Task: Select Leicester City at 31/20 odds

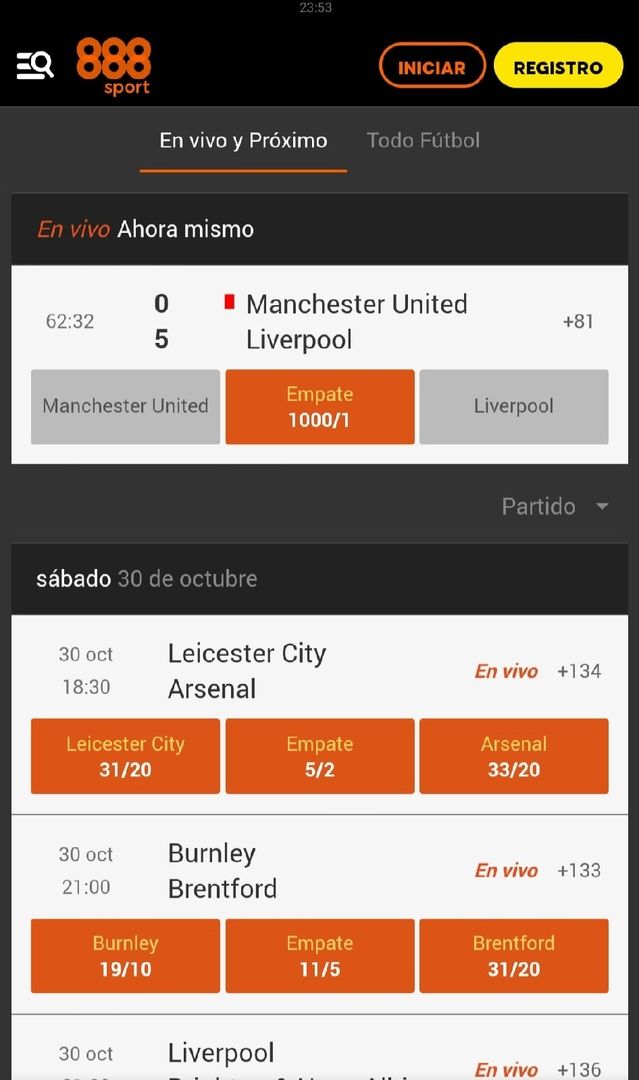Action: pos(125,756)
